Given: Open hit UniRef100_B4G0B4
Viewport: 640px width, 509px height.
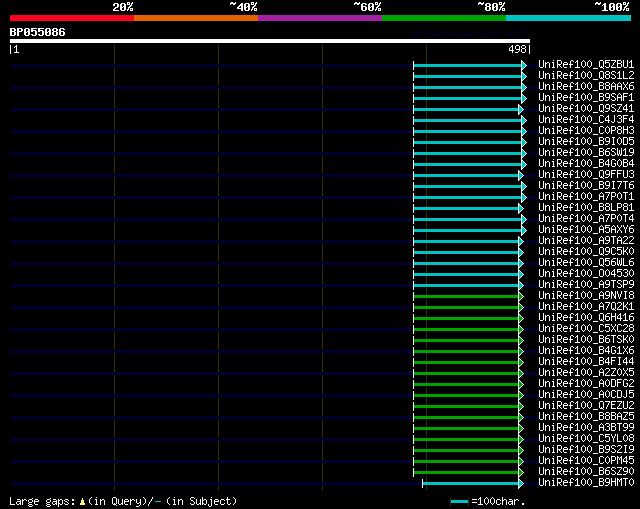Looking at the screenshot, I should click(x=586, y=163).
